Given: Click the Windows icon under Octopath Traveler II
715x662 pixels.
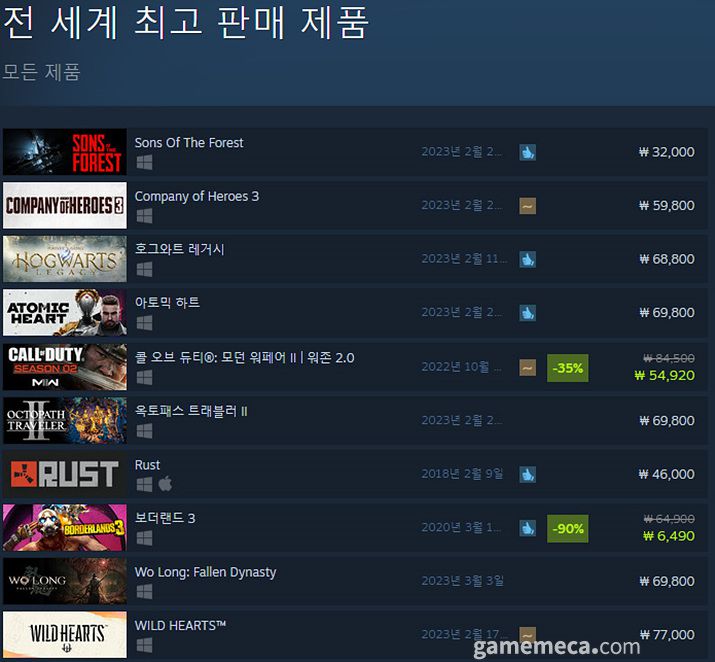Looking at the screenshot, I should (x=145, y=430).
